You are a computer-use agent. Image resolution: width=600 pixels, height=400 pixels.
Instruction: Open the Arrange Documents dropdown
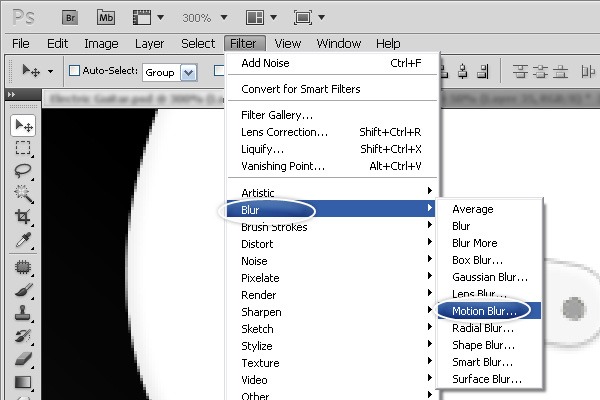coord(261,18)
